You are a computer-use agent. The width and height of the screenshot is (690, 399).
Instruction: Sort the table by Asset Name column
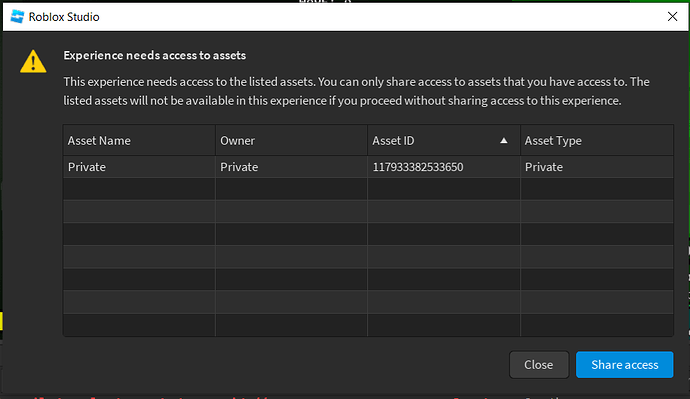pyautogui.click(x=99, y=141)
